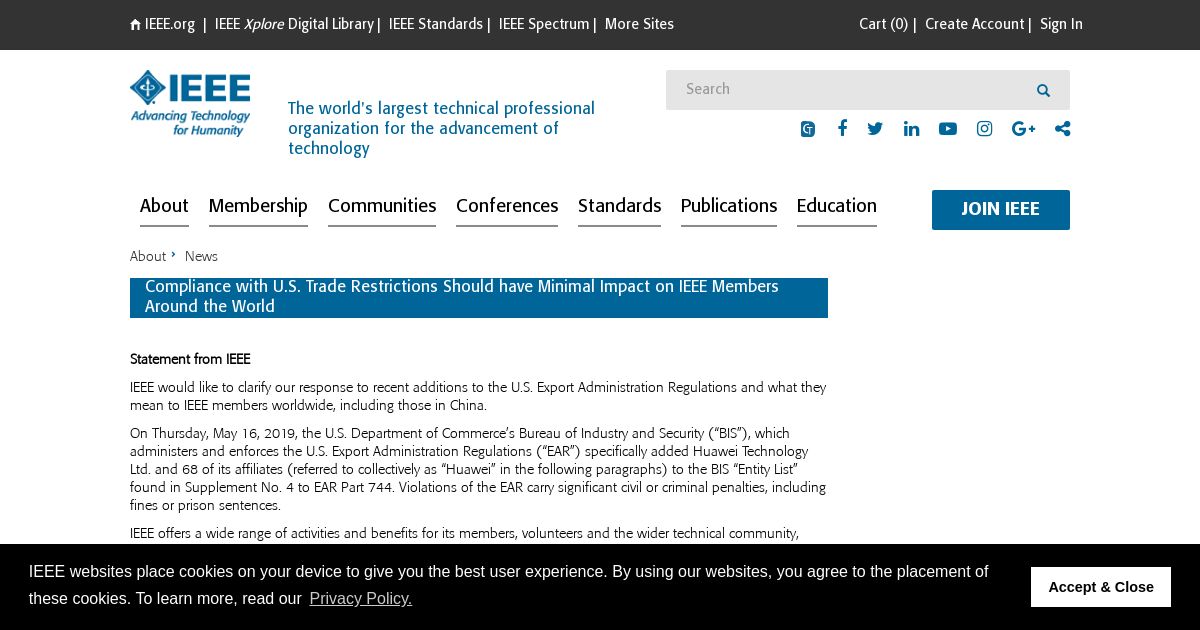The image size is (1200, 630).
Task: Open IEEE Google Plus icon
Action: pyautogui.click(x=1023, y=129)
